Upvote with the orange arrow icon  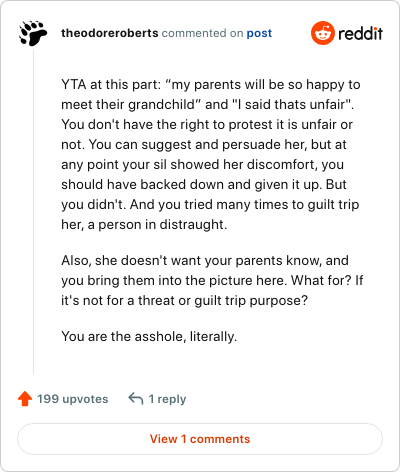[x=25, y=399]
